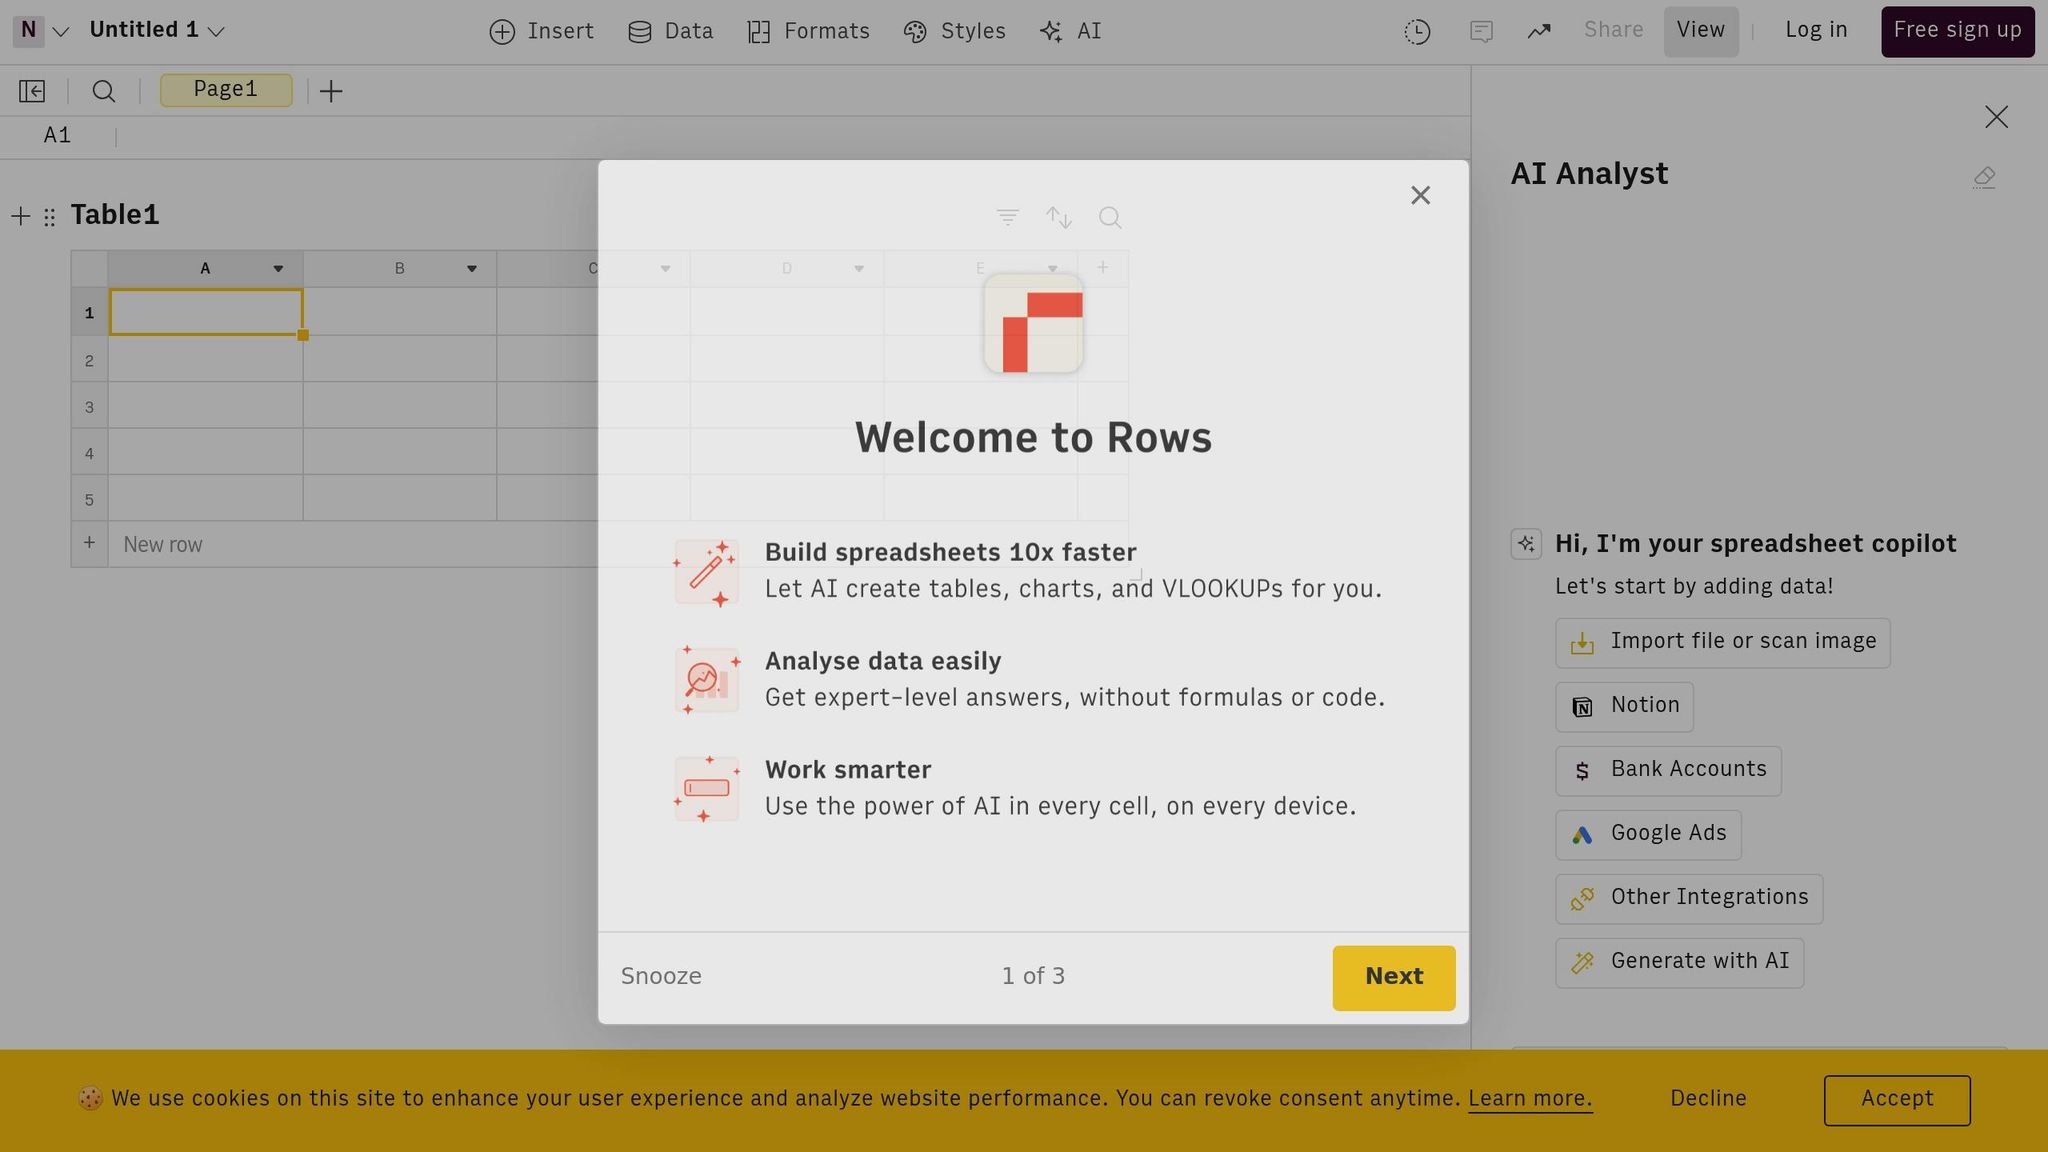Click Snooze in the welcome dialog

coord(661,977)
